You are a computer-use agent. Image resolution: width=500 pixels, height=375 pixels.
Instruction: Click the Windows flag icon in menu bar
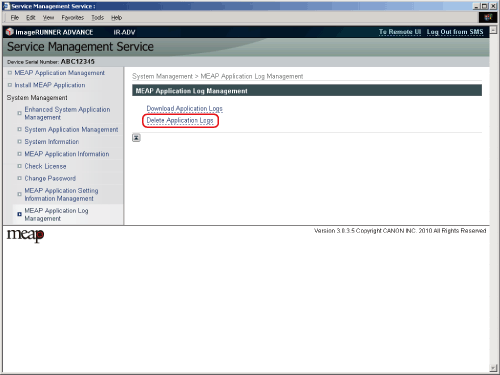tap(488, 17)
